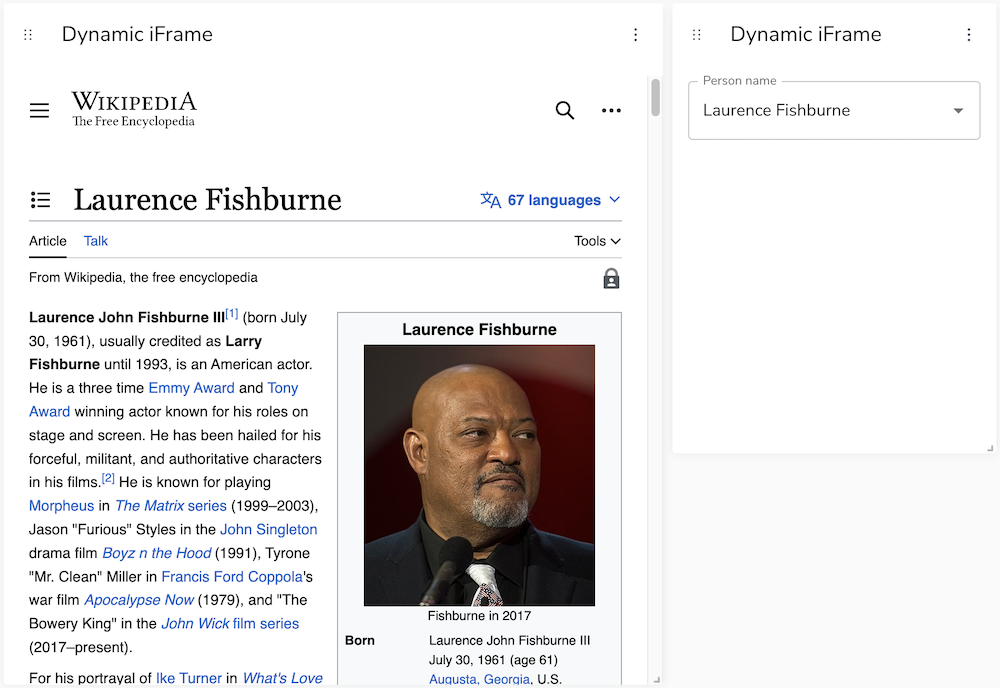Screen dimensions: 1000x688
Task: Open the John Wick film series link
Action: coord(230,624)
